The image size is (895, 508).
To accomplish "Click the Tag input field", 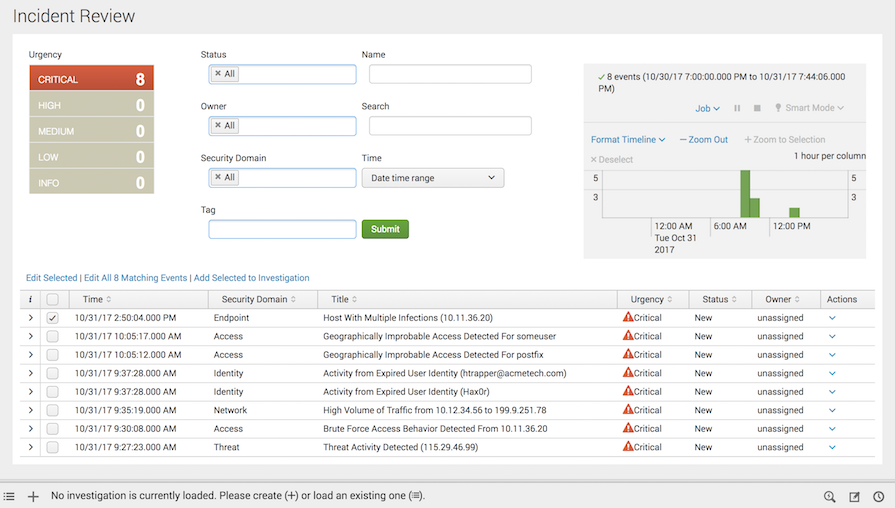I will [x=282, y=229].
